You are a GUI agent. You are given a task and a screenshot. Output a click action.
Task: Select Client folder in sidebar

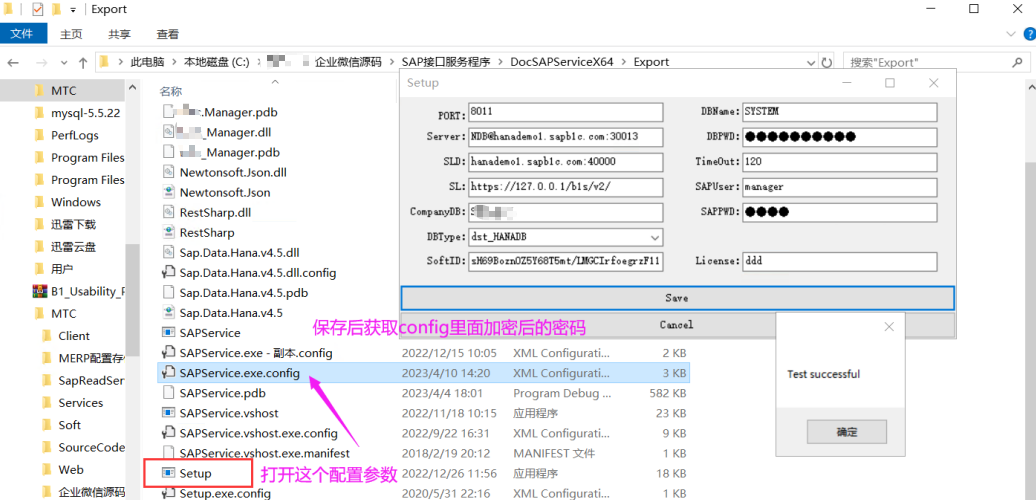[74, 336]
